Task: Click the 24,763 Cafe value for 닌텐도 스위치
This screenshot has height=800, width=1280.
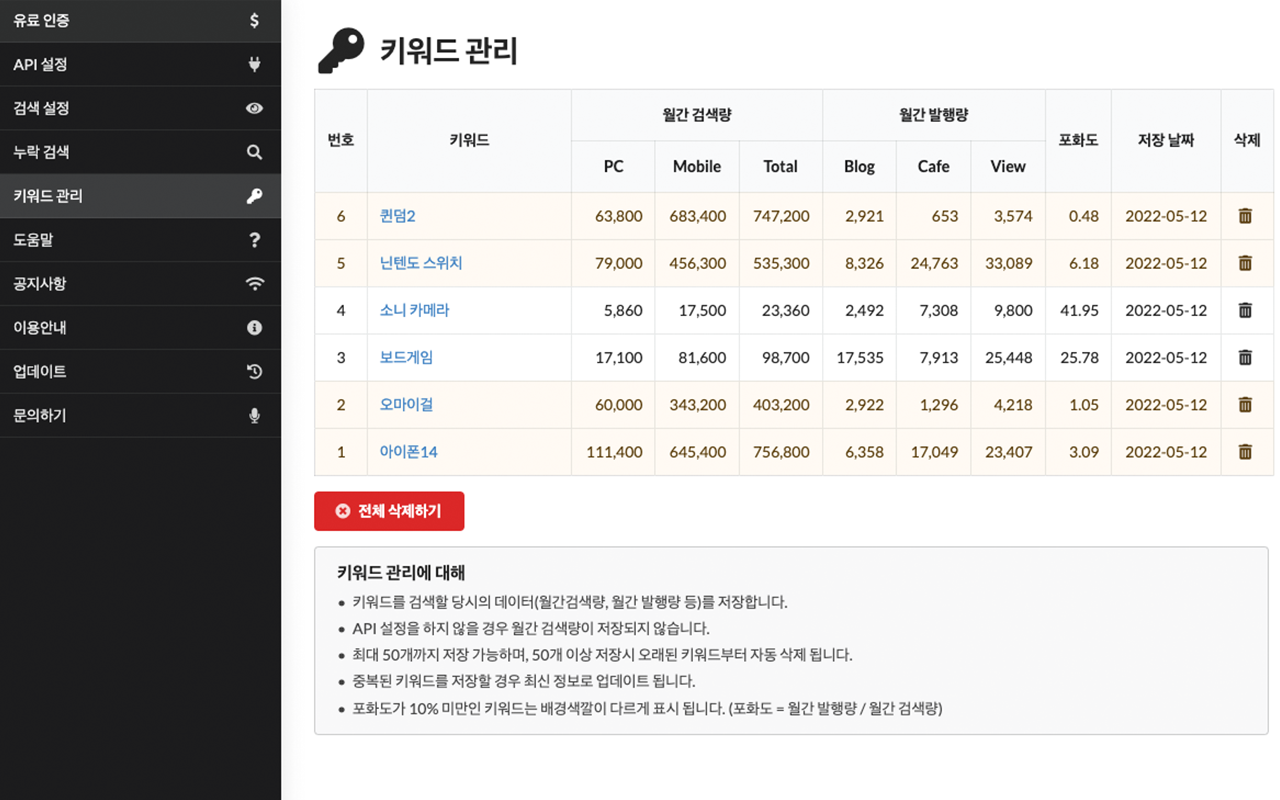Action: pyautogui.click(x=934, y=263)
